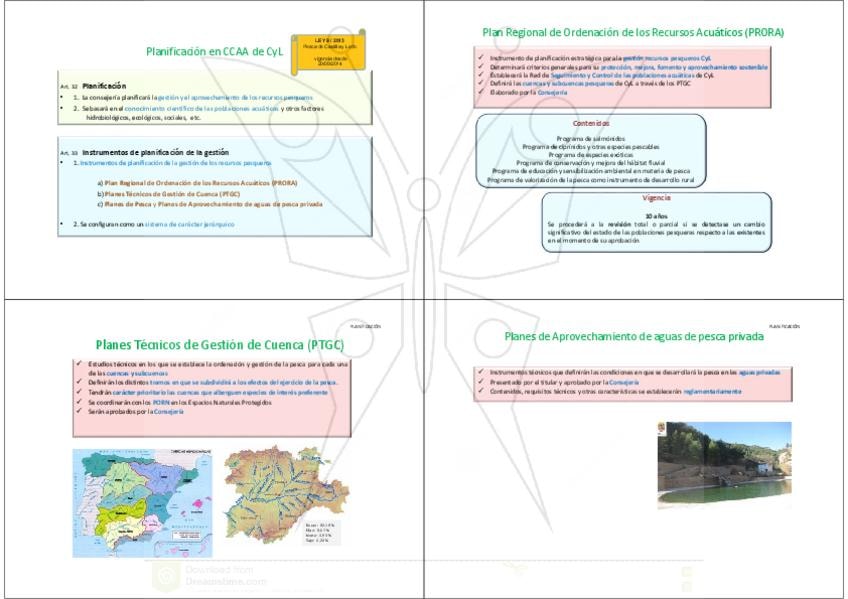Image resolution: width=848 pixels, height=599 pixels.
Task: Select the line "2. Se configuran como un sistema de carácter jerárquico"
Action: 154,224
